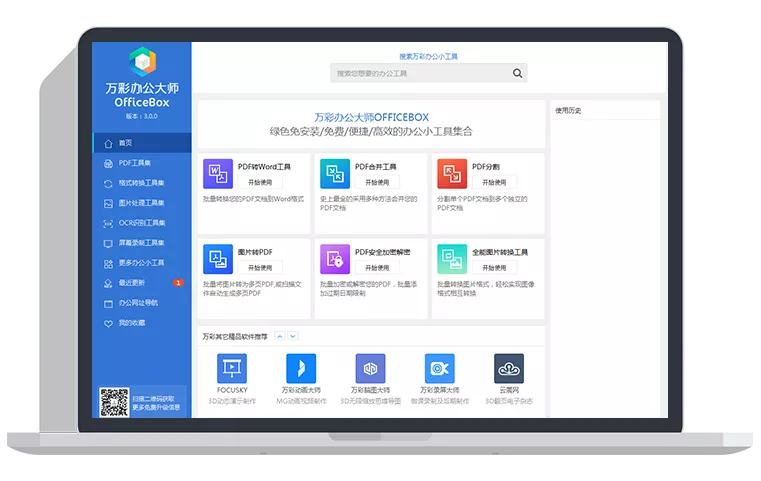Open 办公网址导航 in the sidebar

[x=142, y=302]
